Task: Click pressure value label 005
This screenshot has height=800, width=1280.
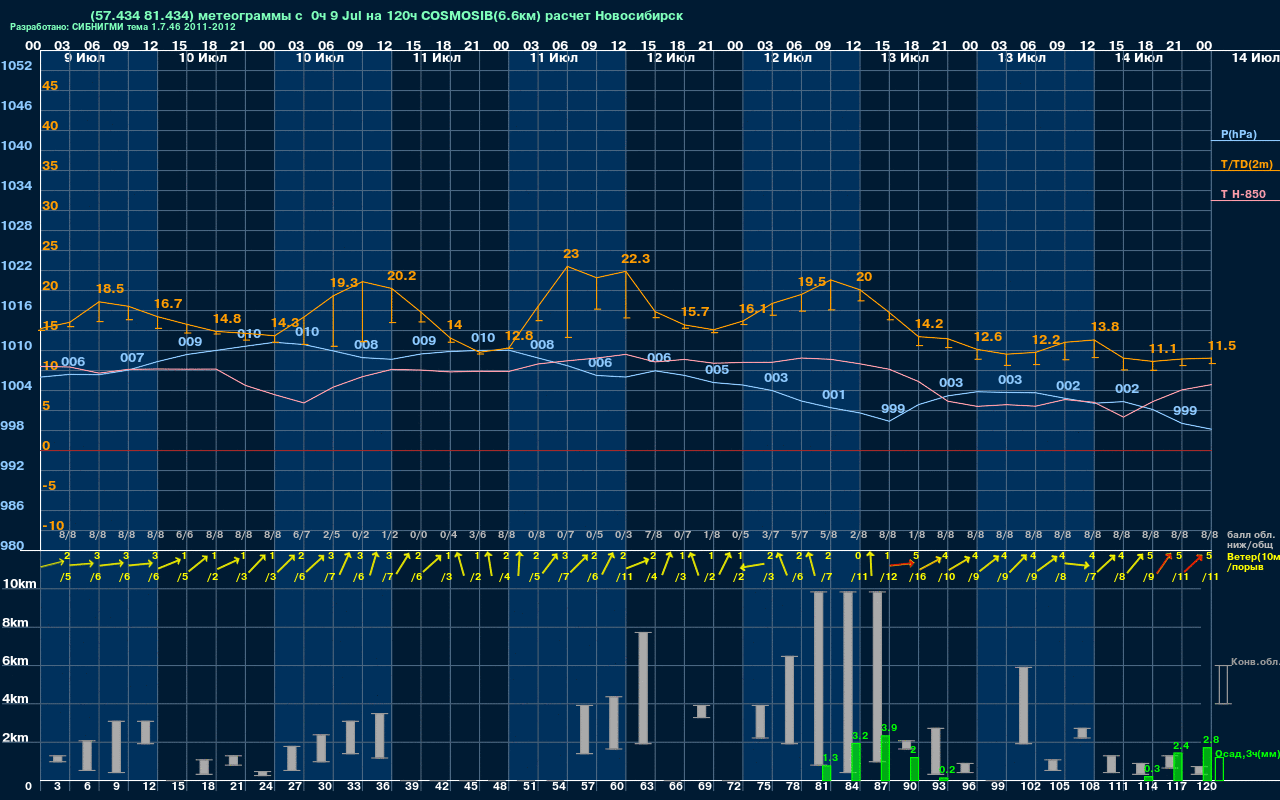Action: (717, 369)
